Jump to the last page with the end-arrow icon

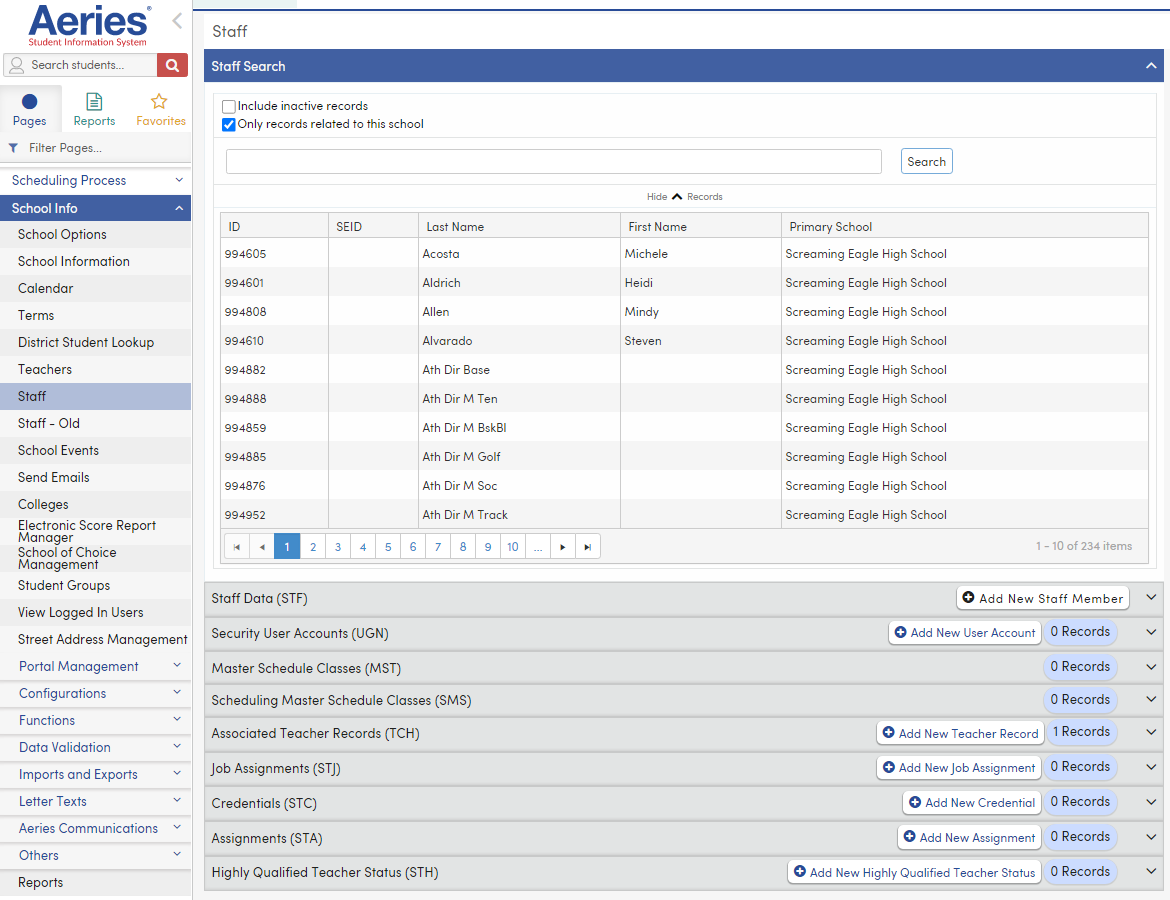click(587, 546)
